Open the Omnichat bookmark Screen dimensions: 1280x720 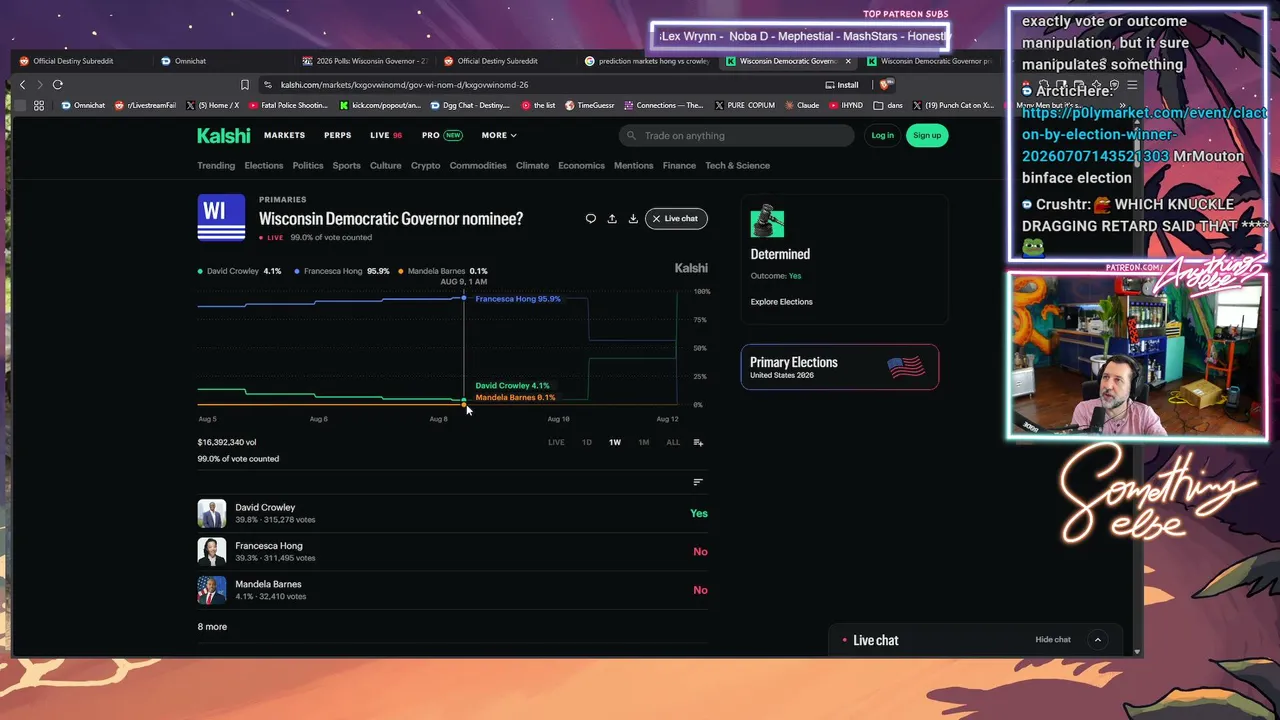coord(84,105)
